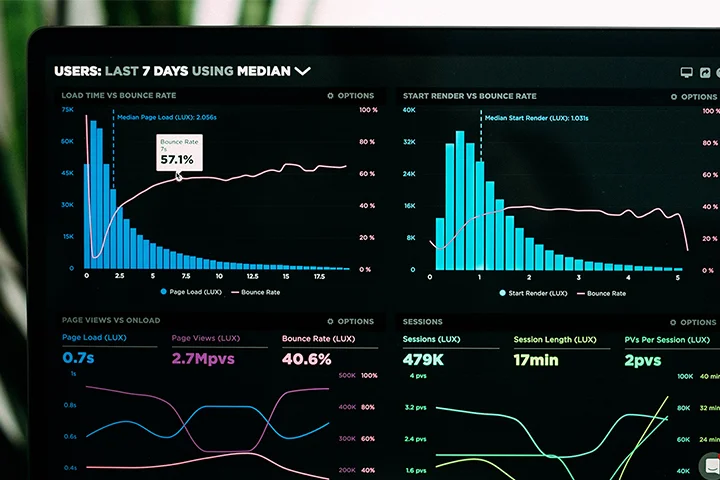Select the Bounce Rate (LUX) metric tab
The width and height of the screenshot is (720, 480).
tap(318, 339)
